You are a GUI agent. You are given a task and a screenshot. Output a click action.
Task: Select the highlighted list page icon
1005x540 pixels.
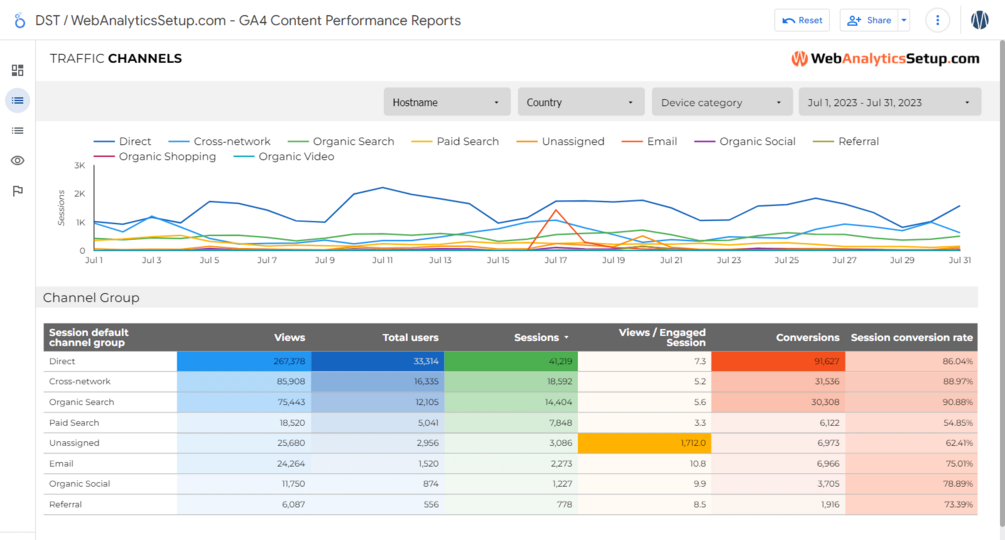click(17, 100)
